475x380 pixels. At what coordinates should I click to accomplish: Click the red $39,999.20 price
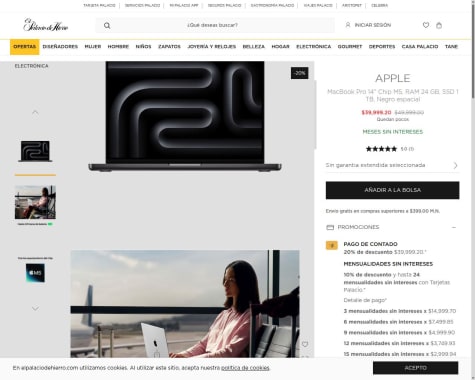(x=376, y=112)
